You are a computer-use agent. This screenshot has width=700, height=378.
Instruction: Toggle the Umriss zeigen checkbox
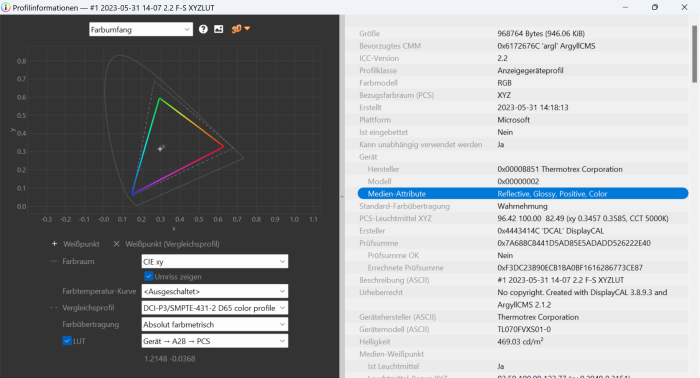coord(149,276)
